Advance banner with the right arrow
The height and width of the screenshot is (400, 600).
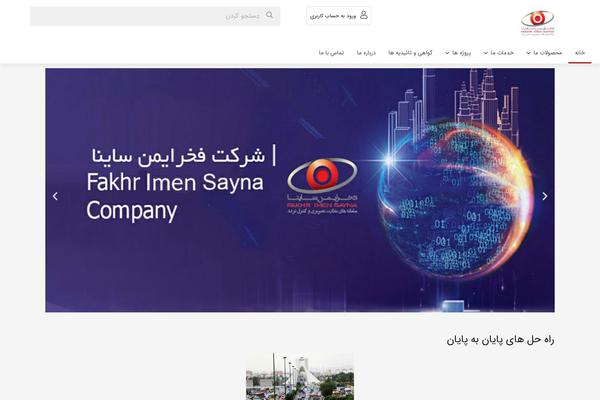(545, 196)
